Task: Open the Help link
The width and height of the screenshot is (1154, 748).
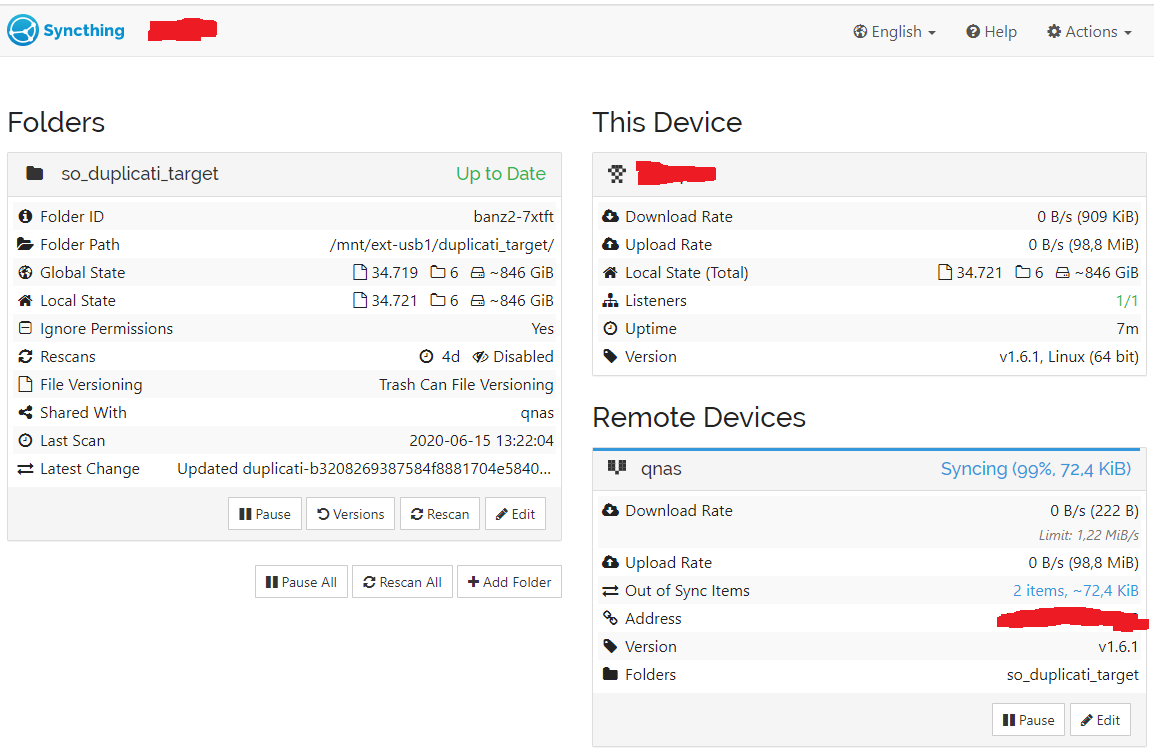Action: (991, 32)
